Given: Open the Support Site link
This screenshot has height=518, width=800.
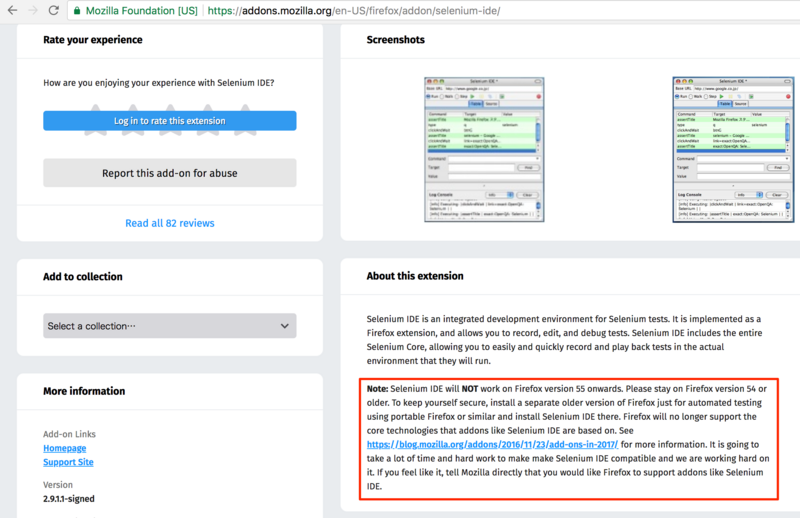Looking at the screenshot, I should coord(68,462).
